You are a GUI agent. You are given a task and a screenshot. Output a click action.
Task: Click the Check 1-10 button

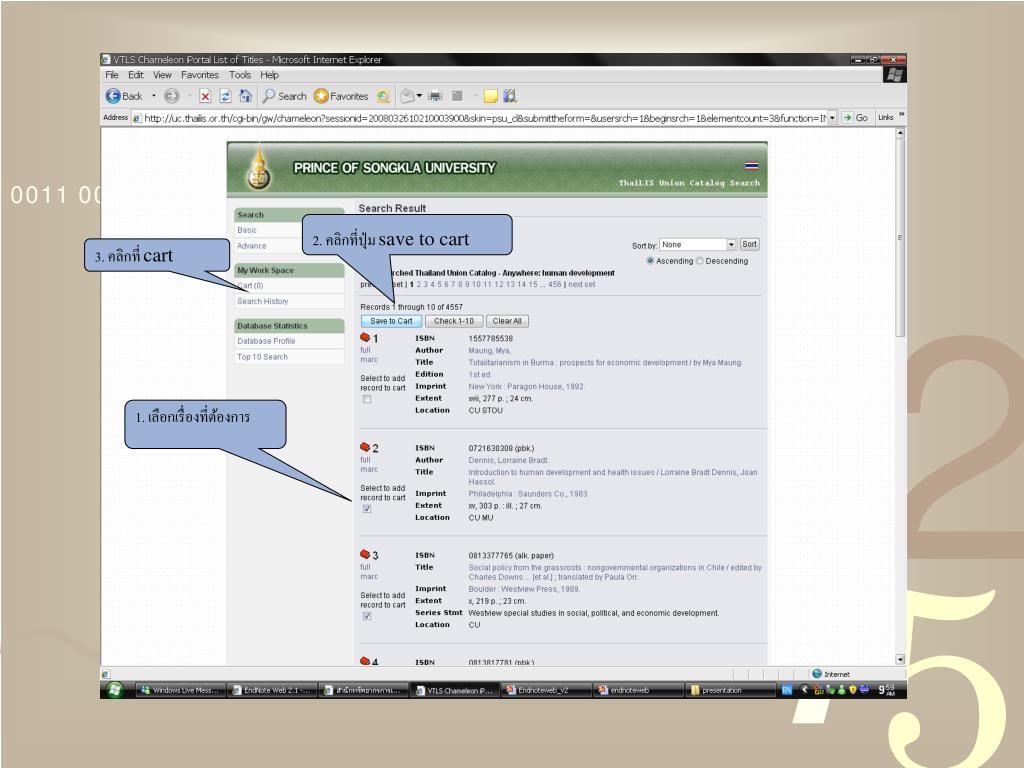tap(454, 321)
